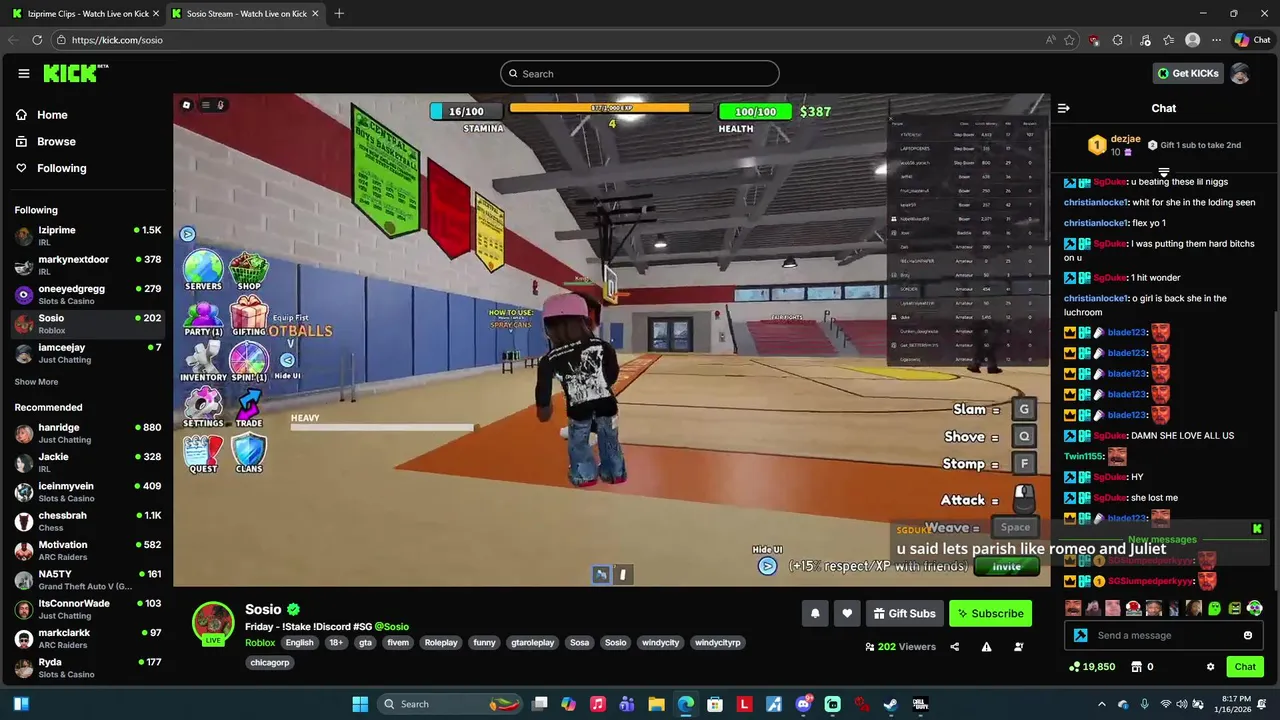Open chat settings gear icon

pos(1210,667)
